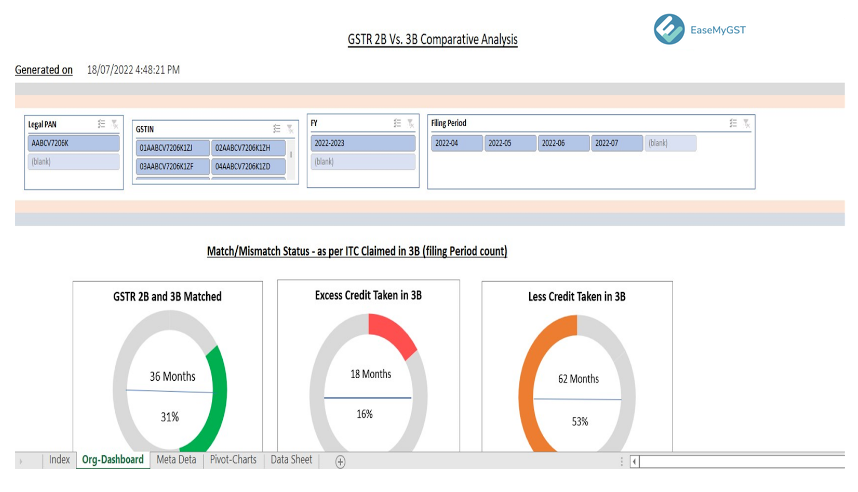Image resolution: width=858 pixels, height=492 pixels.
Task: Select the 2022-2023 financial year
Action: click(363, 143)
